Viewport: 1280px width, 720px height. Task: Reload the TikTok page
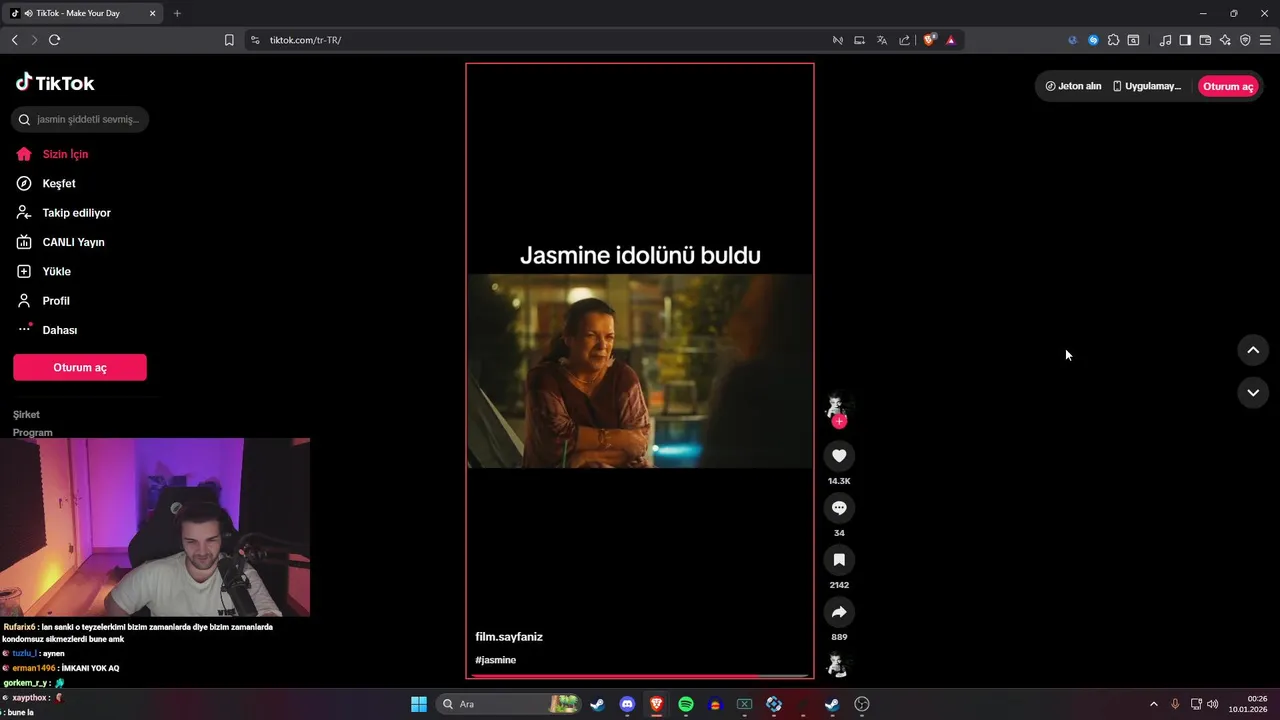pos(55,40)
